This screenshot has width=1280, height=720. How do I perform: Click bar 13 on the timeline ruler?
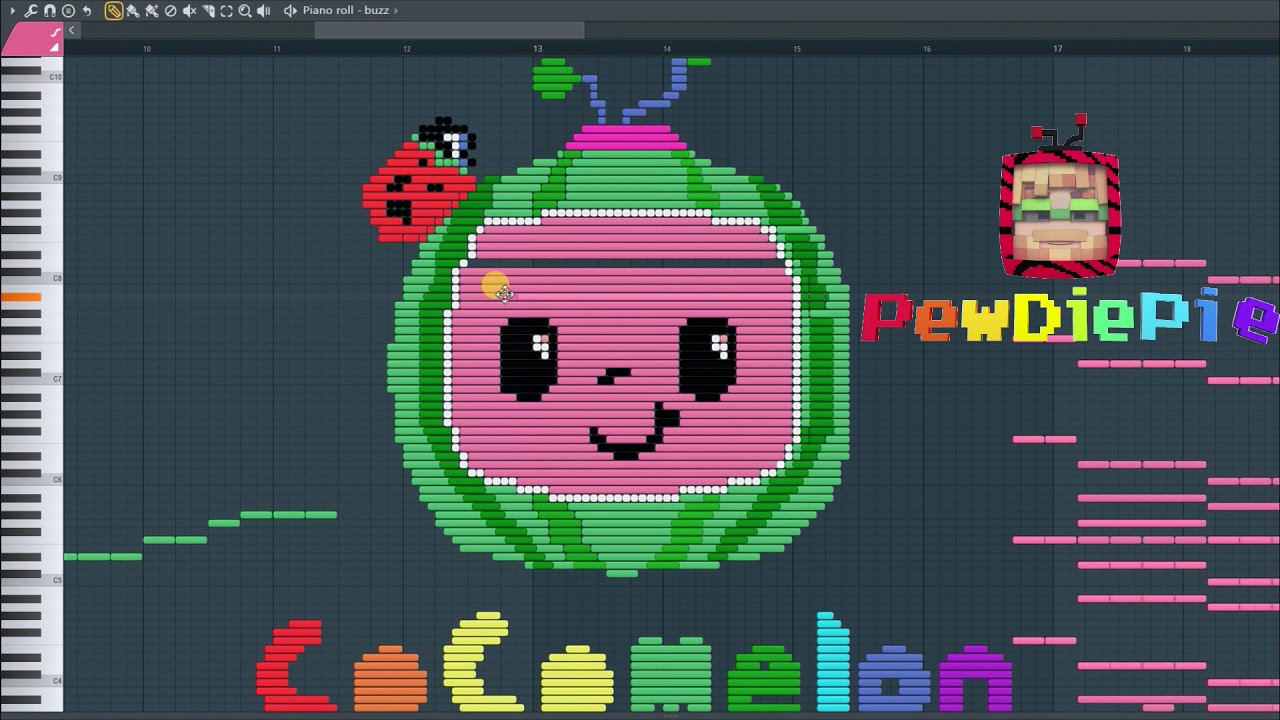[x=538, y=49]
